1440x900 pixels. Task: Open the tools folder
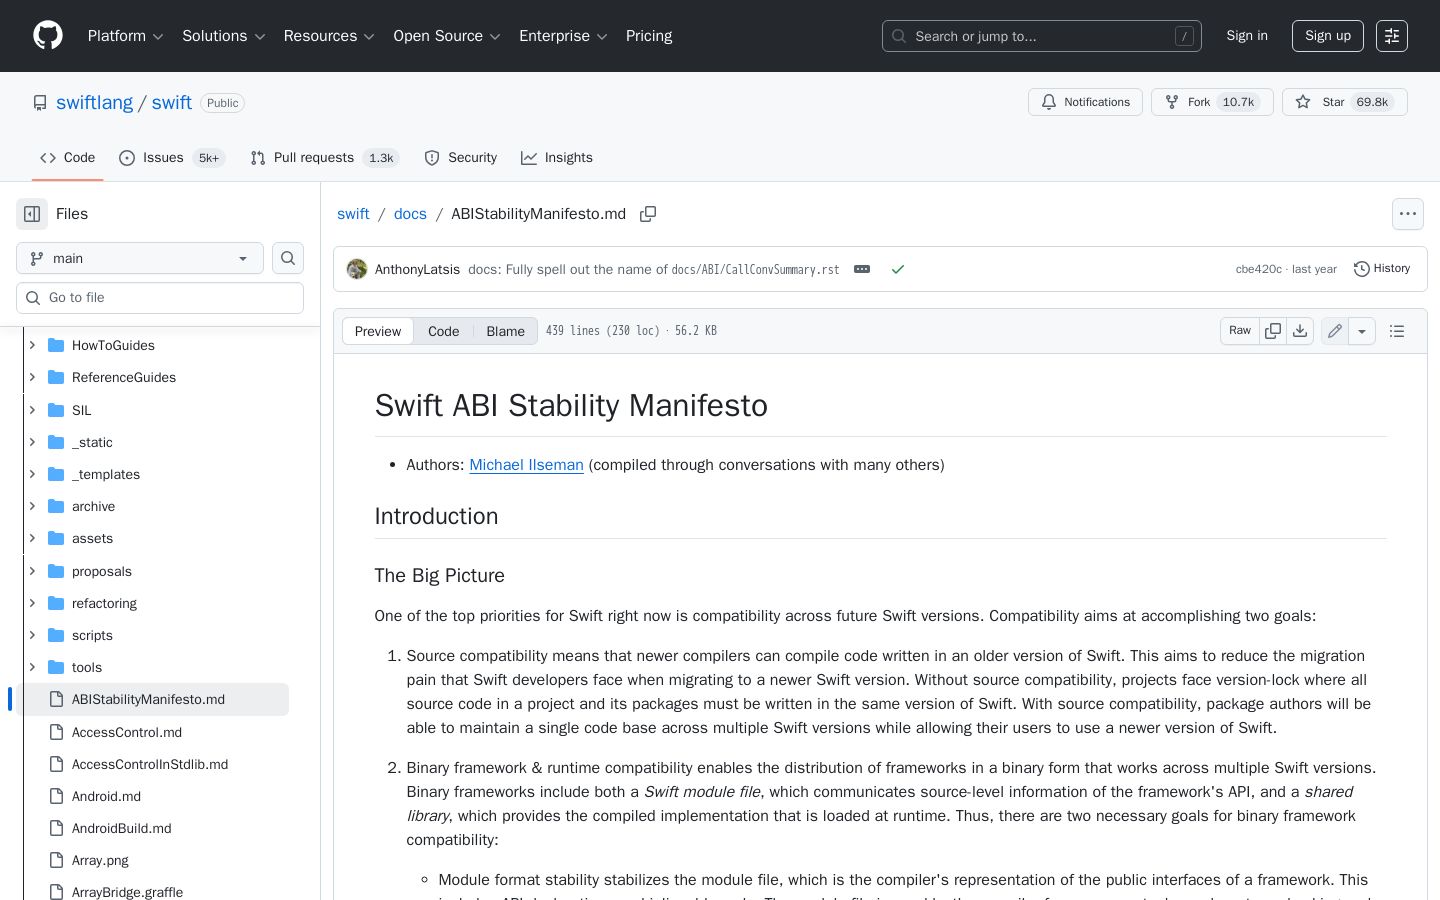(x=87, y=667)
